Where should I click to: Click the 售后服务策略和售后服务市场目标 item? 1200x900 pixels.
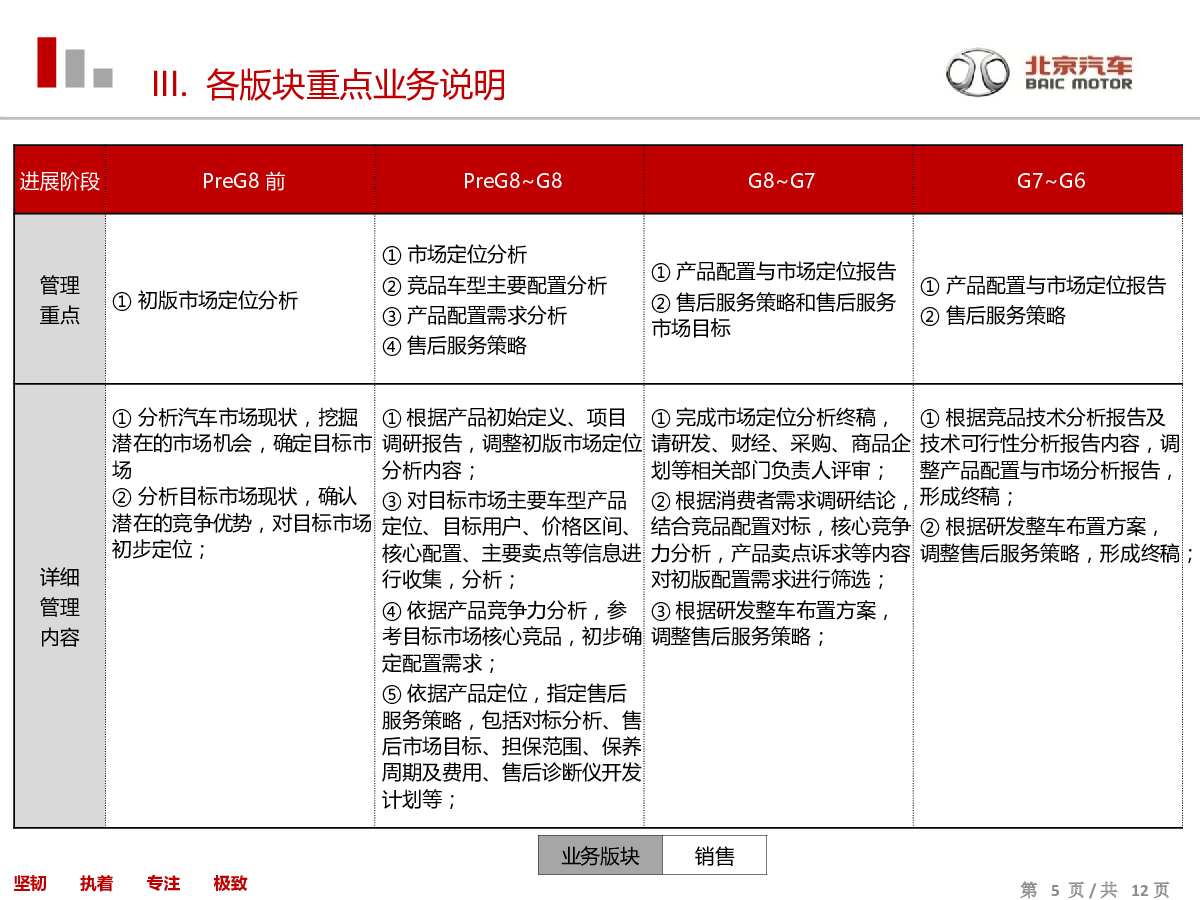774,315
